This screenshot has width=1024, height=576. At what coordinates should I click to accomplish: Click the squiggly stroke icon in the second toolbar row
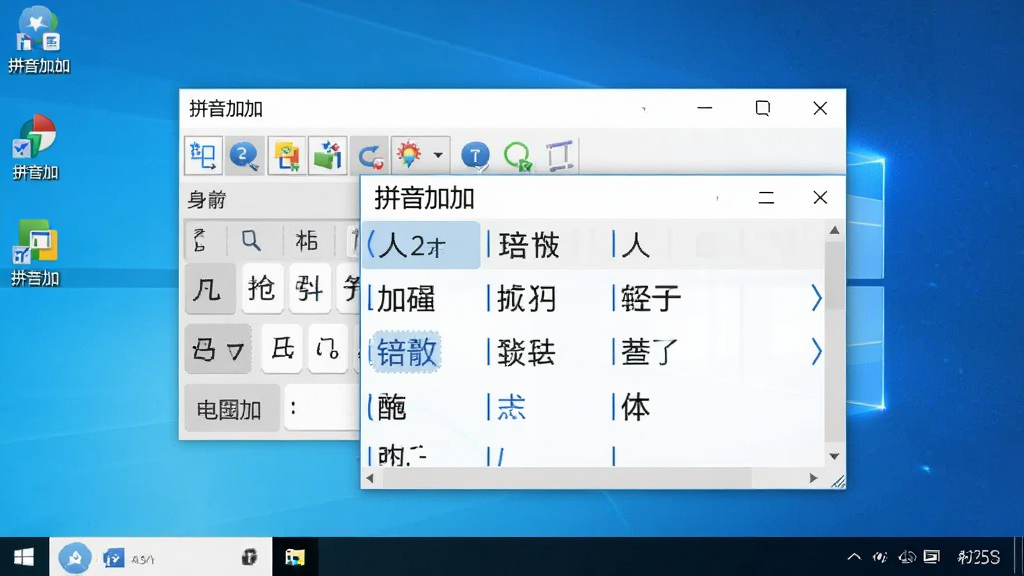[x=200, y=240]
